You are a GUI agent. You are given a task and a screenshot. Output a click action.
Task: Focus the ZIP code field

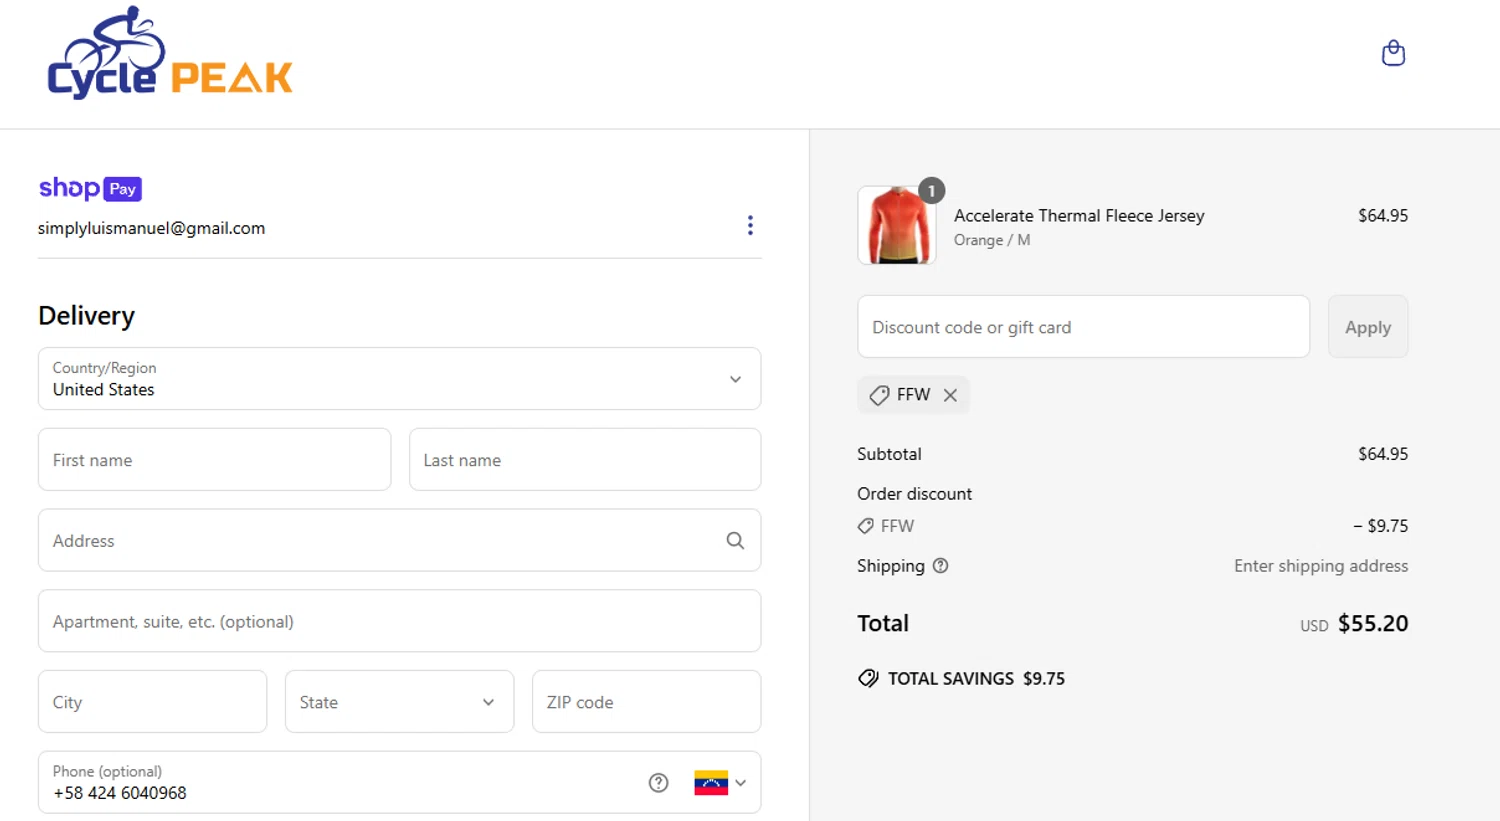tap(646, 702)
